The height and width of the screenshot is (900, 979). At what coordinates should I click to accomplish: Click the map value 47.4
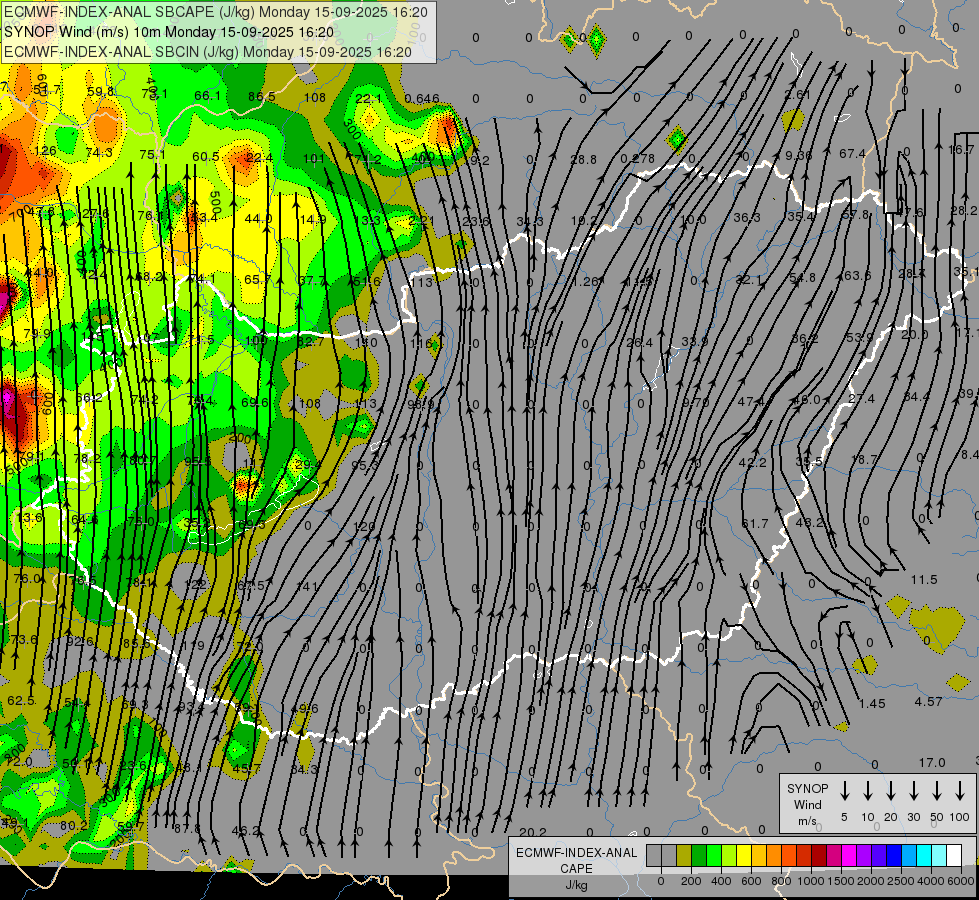coord(752,401)
